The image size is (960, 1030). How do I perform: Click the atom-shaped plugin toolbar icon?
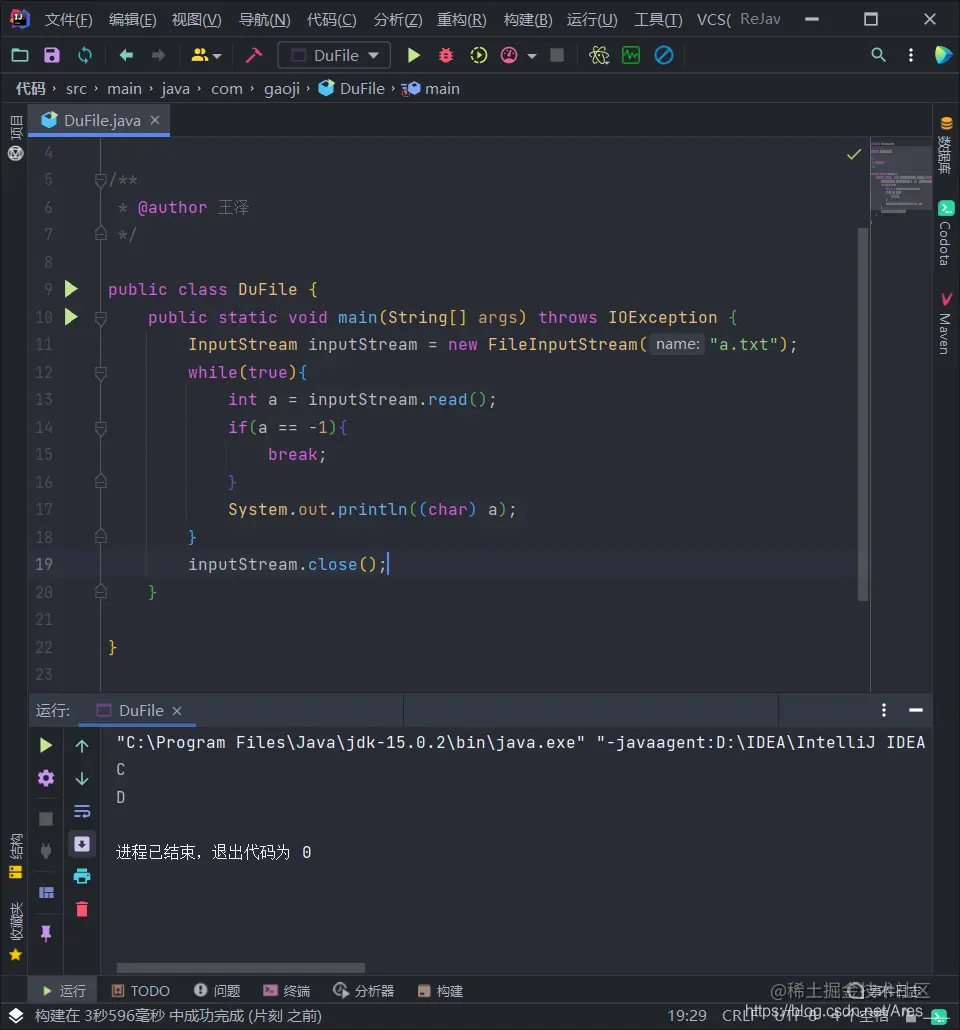(x=599, y=55)
